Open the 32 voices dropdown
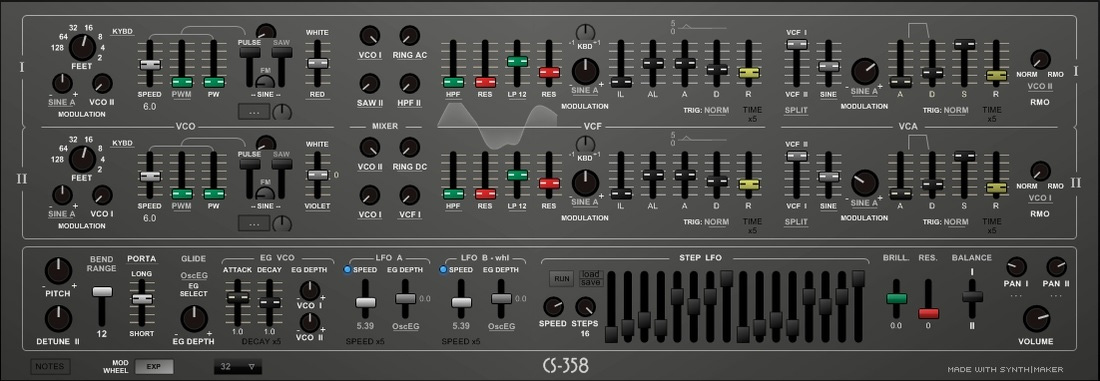This screenshot has width=1100, height=381. [239, 366]
